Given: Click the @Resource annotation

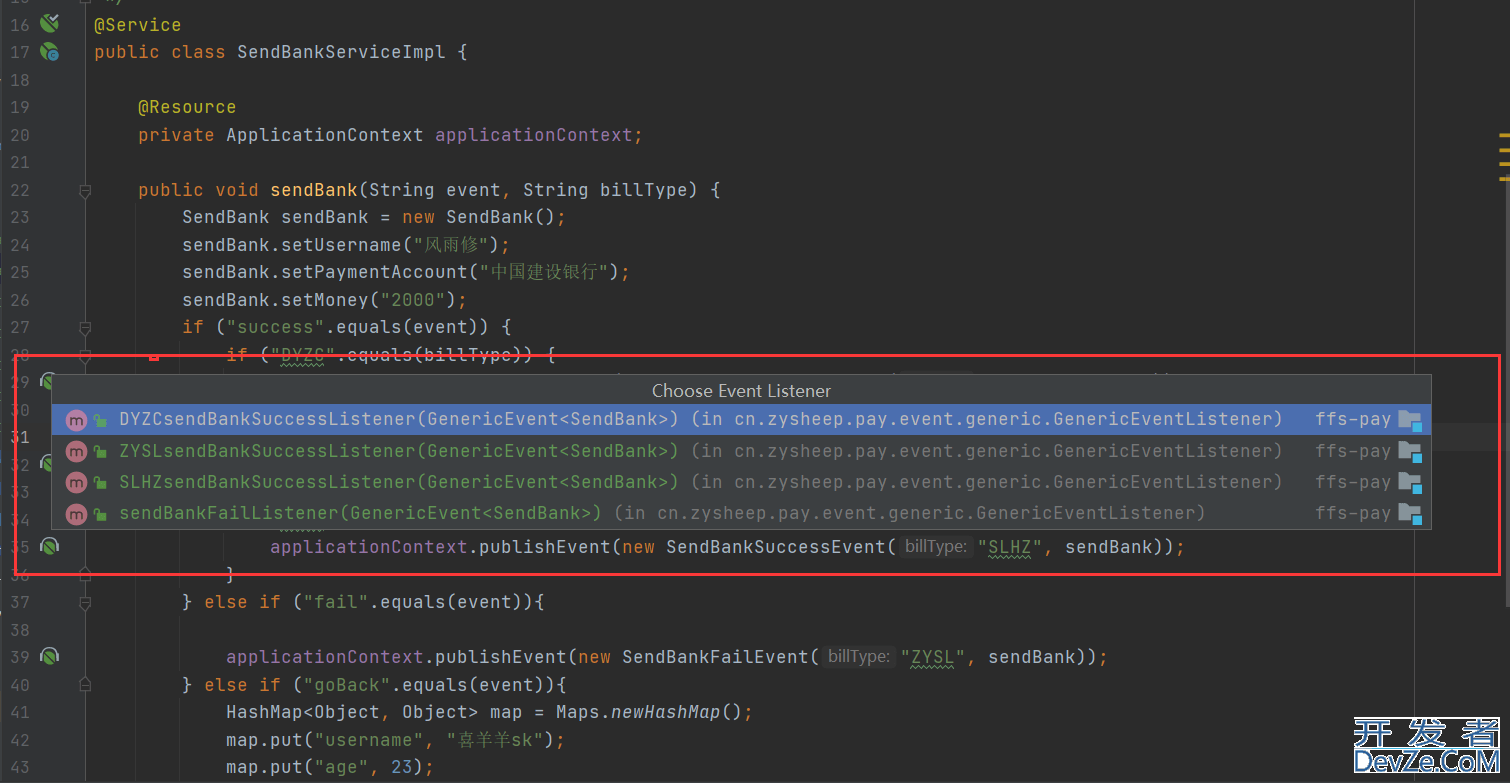Looking at the screenshot, I should 187,107.
